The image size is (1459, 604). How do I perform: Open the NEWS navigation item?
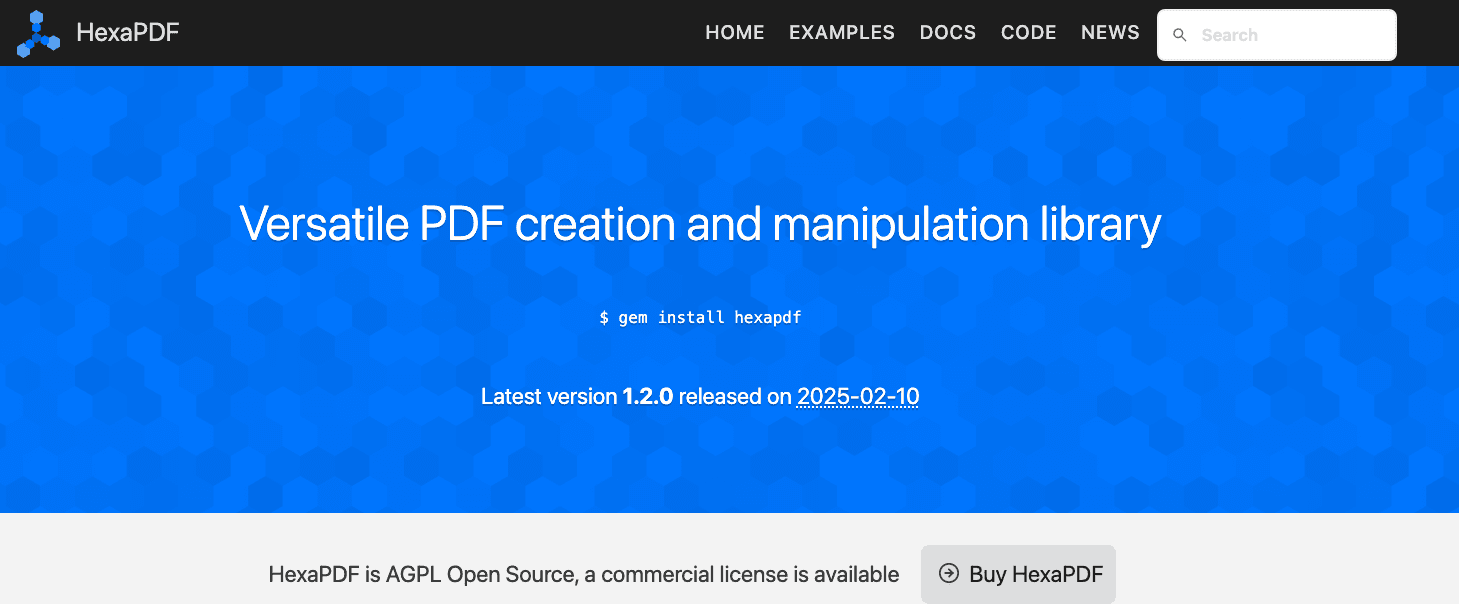coord(1109,32)
